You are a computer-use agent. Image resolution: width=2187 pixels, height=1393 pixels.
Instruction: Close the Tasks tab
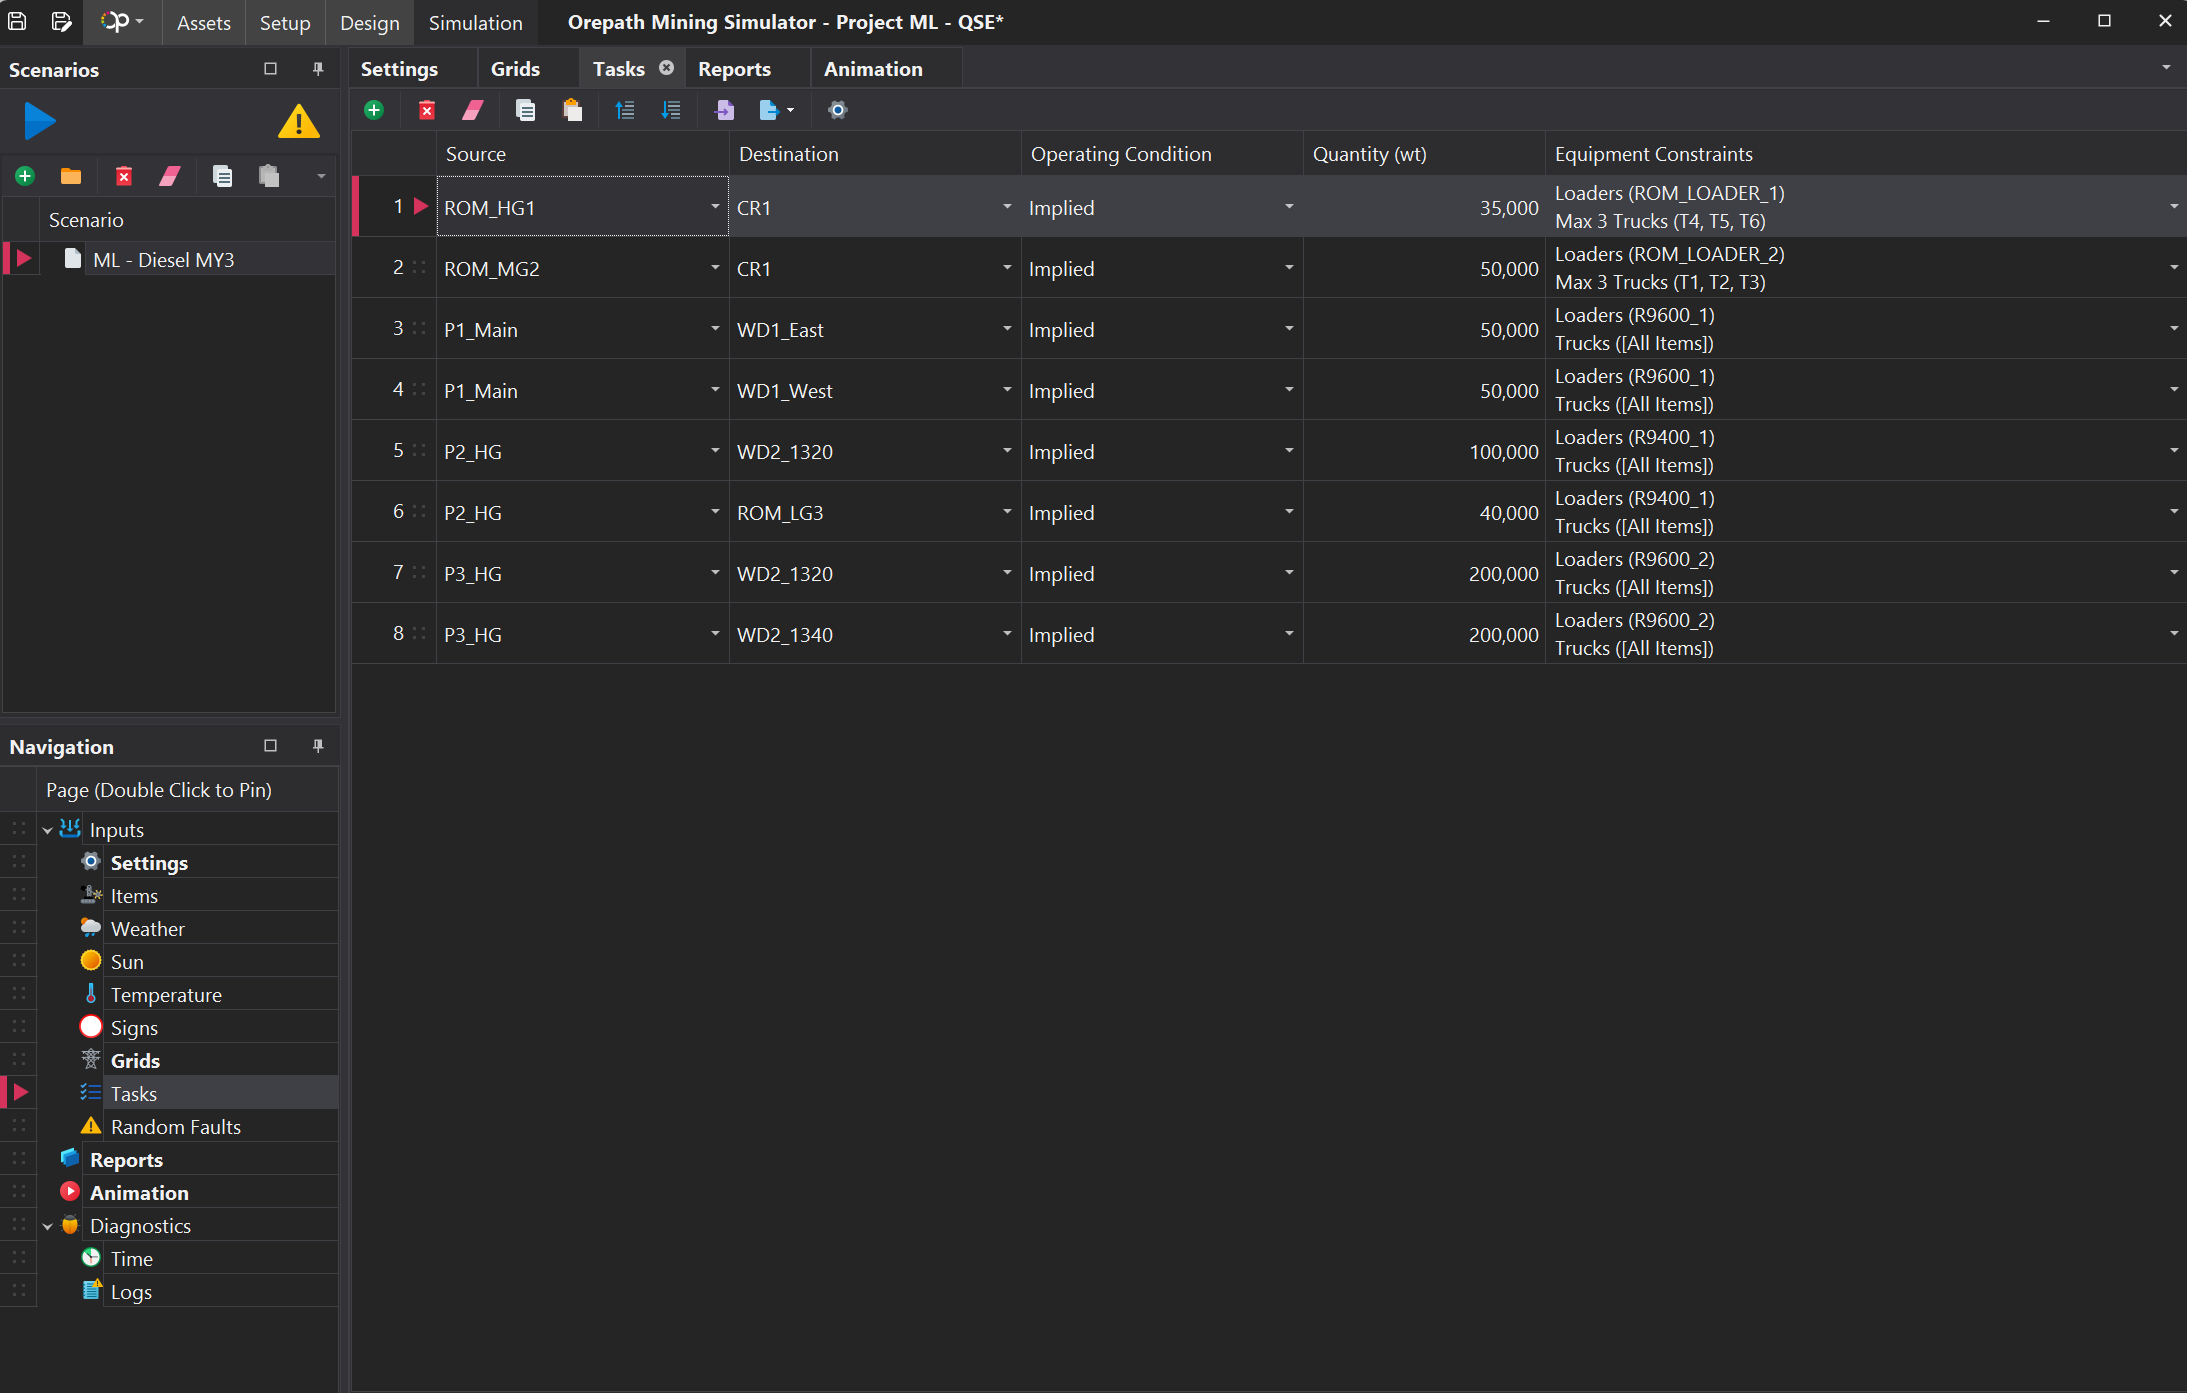coord(666,68)
